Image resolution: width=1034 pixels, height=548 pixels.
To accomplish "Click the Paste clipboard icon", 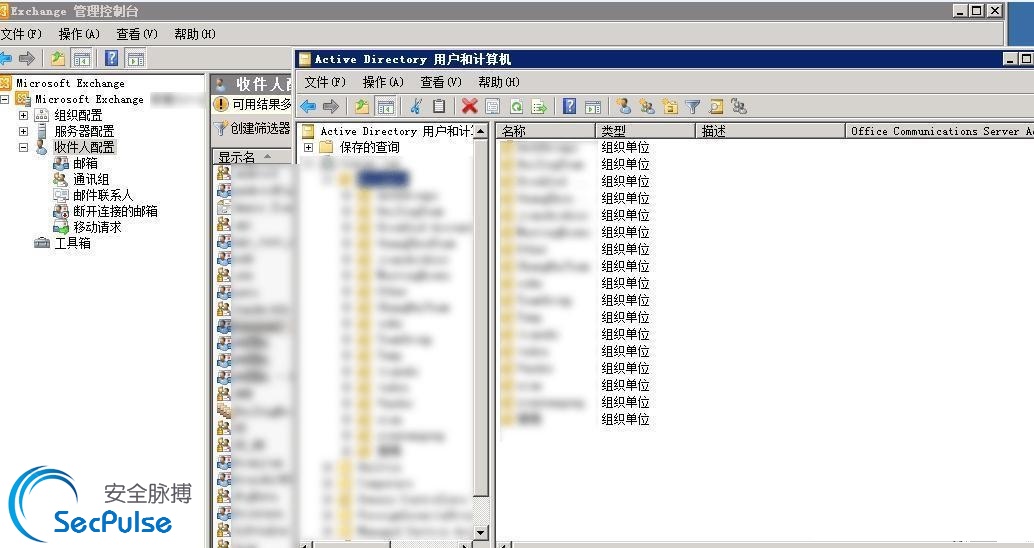I will point(439,106).
